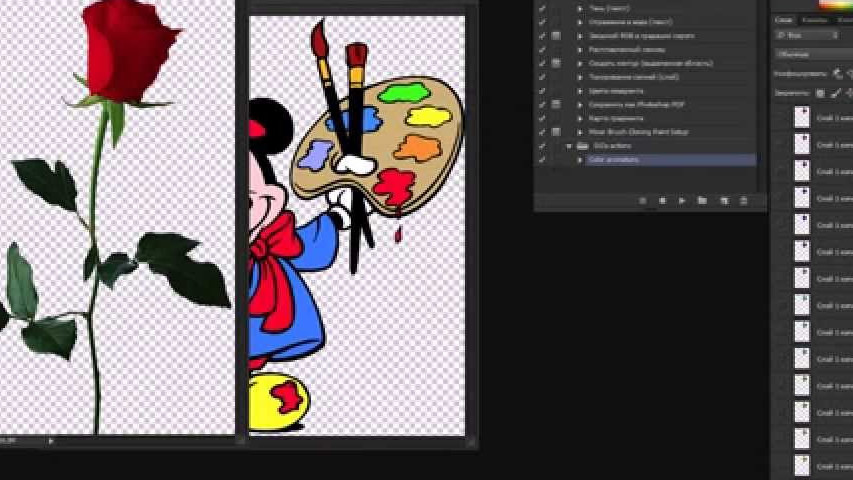The image size is (853, 480).
Task: Select the Карта градиента action name
Action: (x=616, y=118)
